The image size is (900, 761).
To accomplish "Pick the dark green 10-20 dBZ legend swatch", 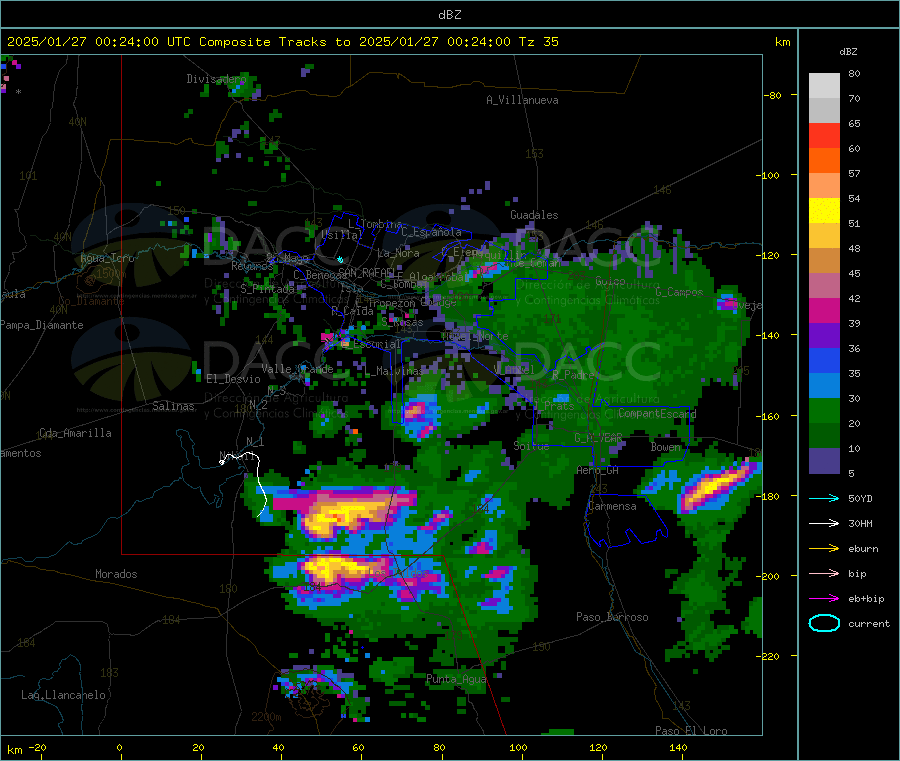I will pyautogui.click(x=824, y=436).
